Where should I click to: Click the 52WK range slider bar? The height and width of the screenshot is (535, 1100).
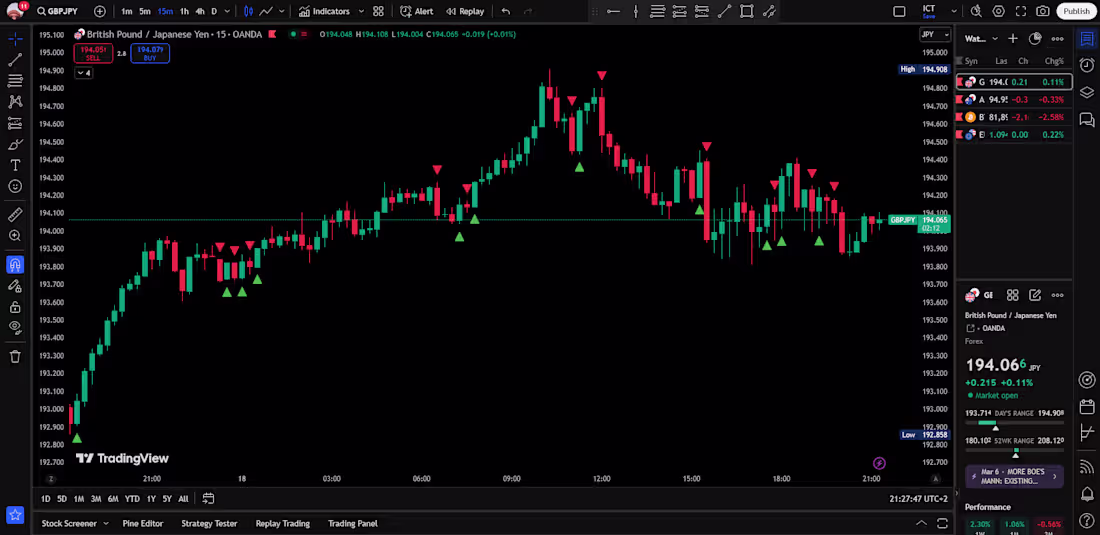[1014, 450]
